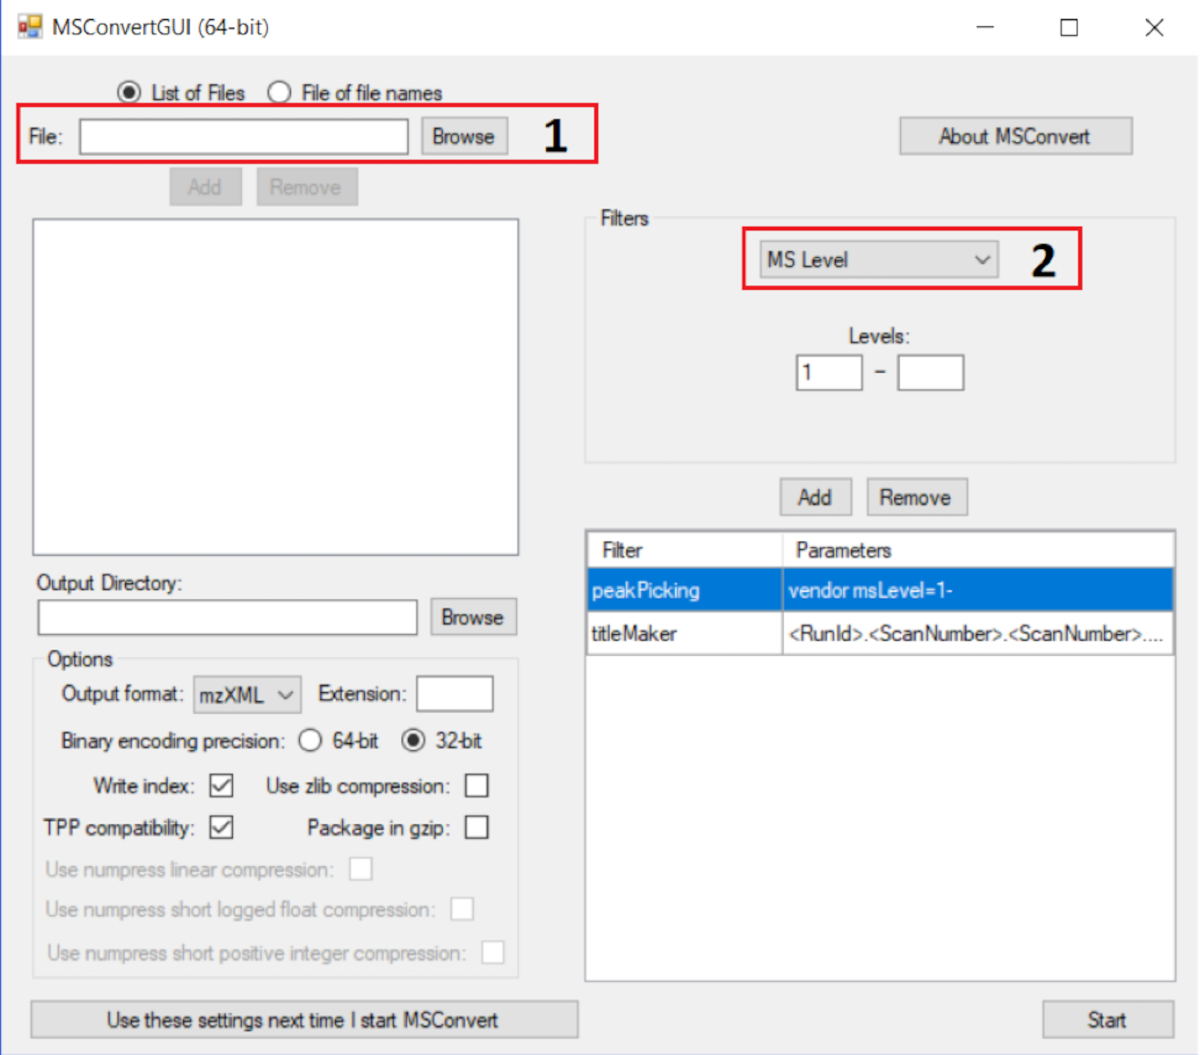Minimize the MSConvertGUI window
Viewport: 1200px width, 1055px height.
click(985, 27)
